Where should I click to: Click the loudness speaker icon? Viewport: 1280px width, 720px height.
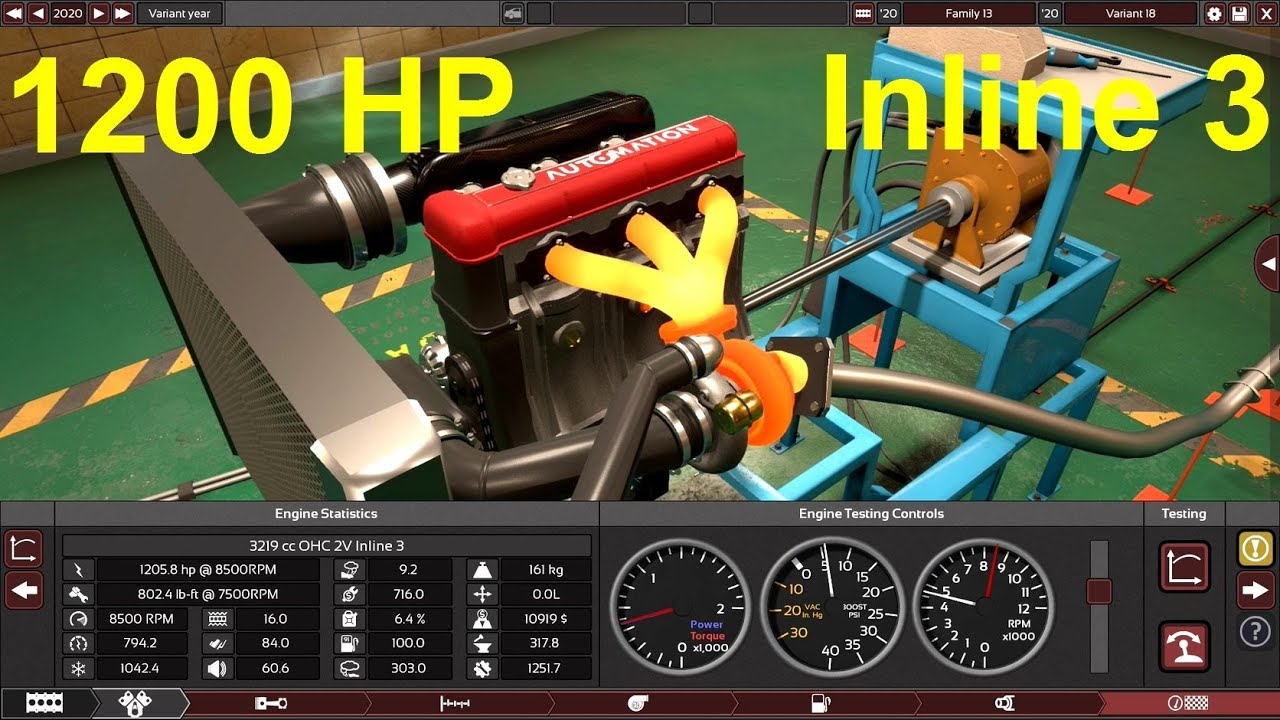[x=215, y=668]
